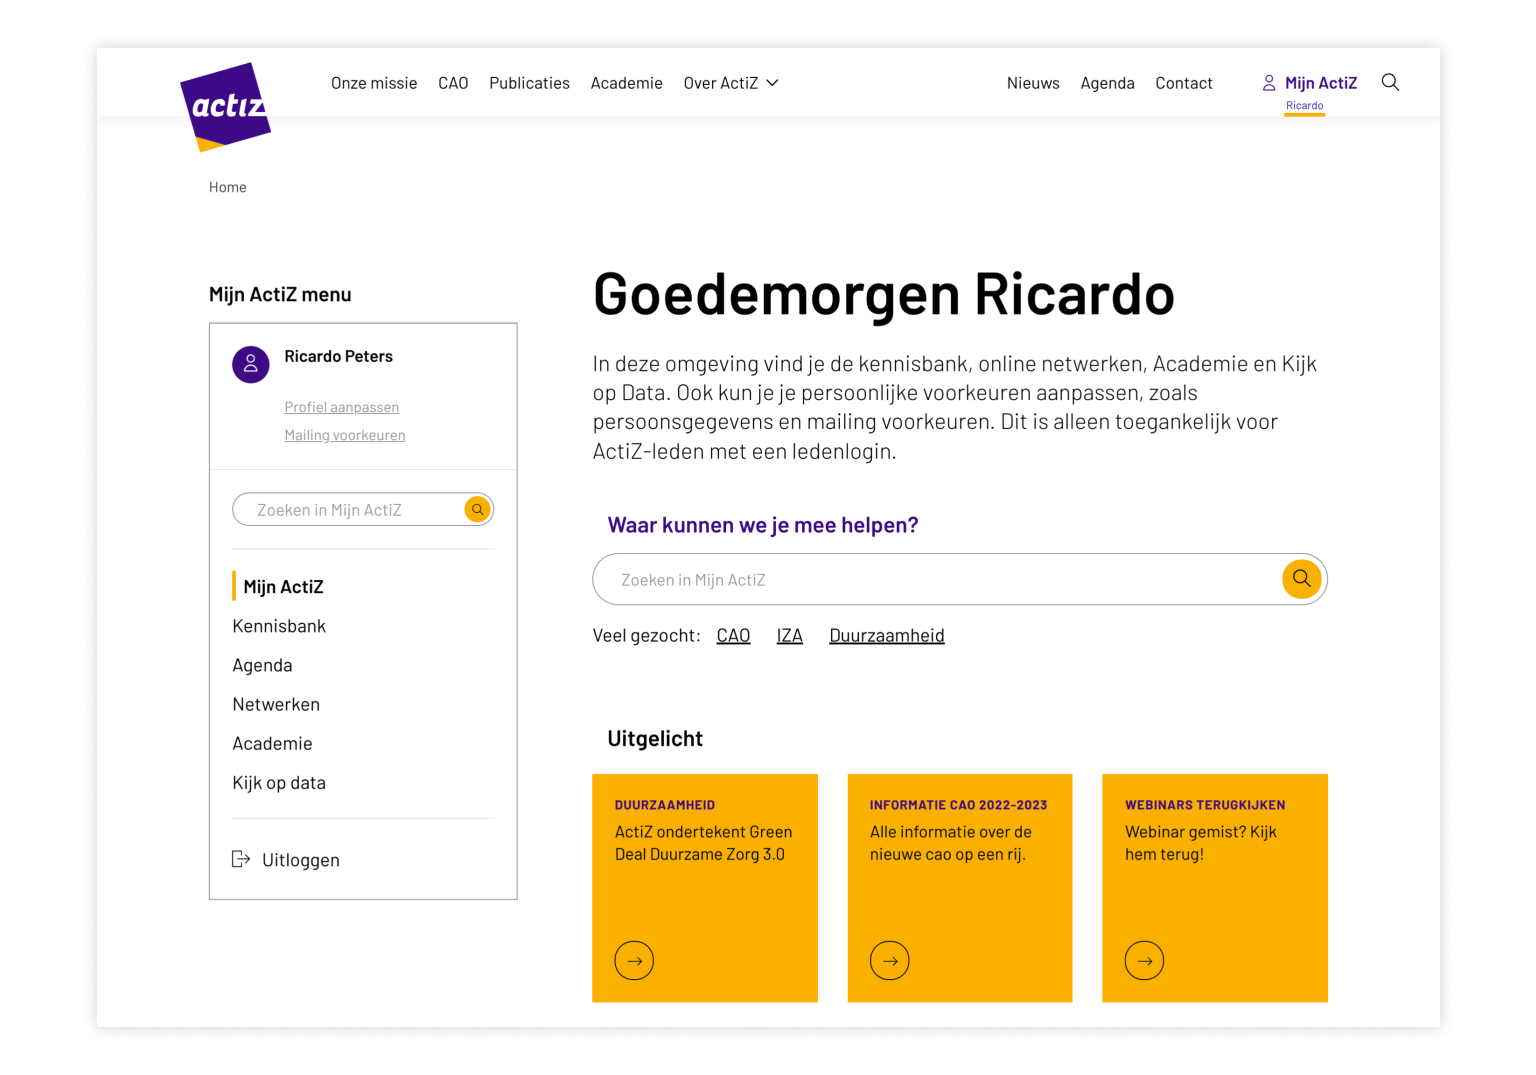Open the webinar card via arrow icon
1536x1075 pixels.
coord(1144,960)
